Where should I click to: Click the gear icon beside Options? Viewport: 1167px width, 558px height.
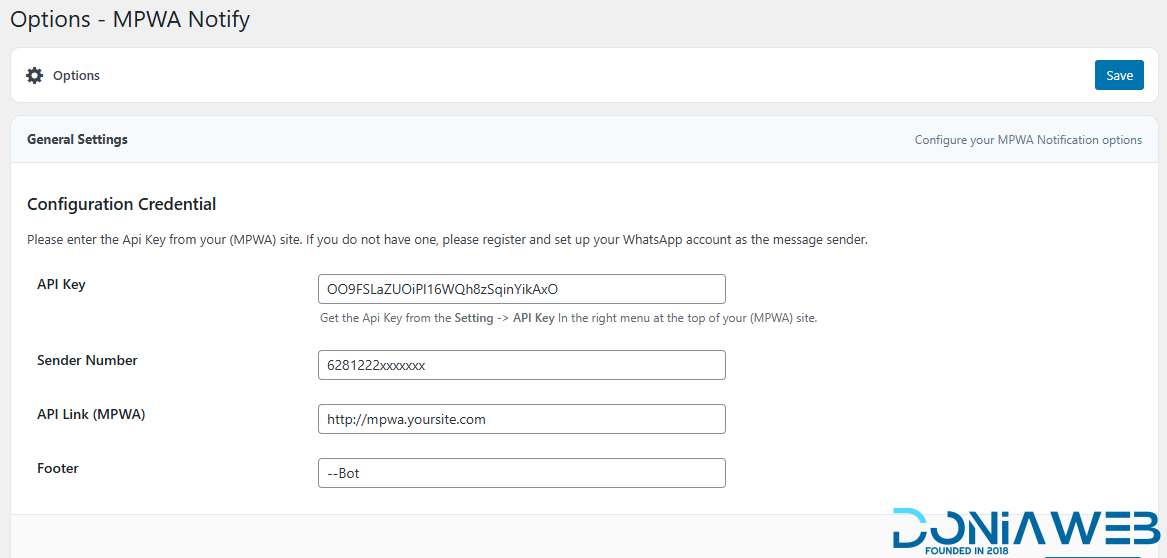(34, 75)
